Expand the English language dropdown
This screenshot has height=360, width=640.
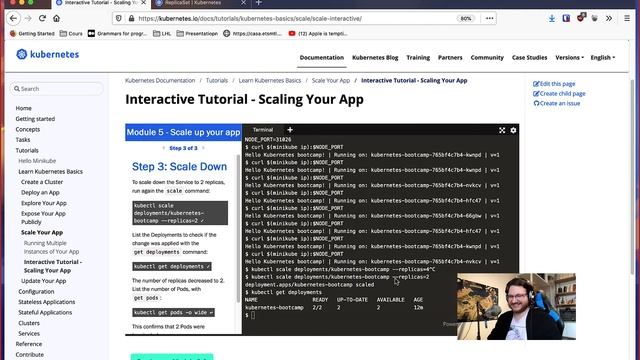point(602,58)
